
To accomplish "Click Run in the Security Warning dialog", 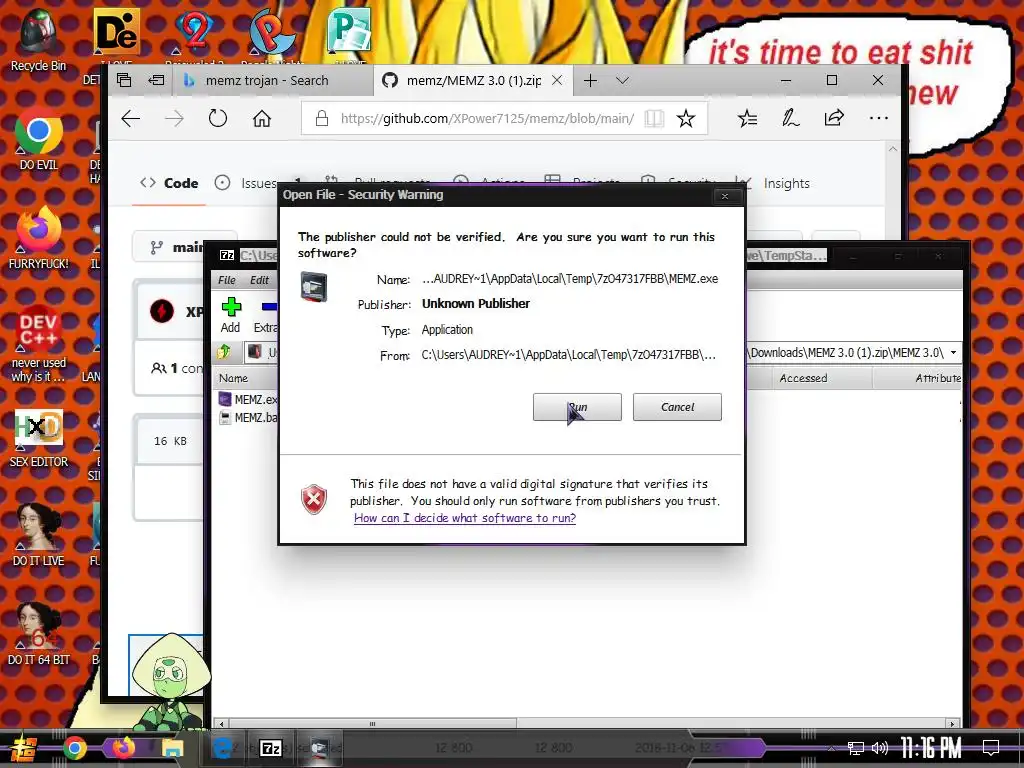I will click(x=577, y=407).
